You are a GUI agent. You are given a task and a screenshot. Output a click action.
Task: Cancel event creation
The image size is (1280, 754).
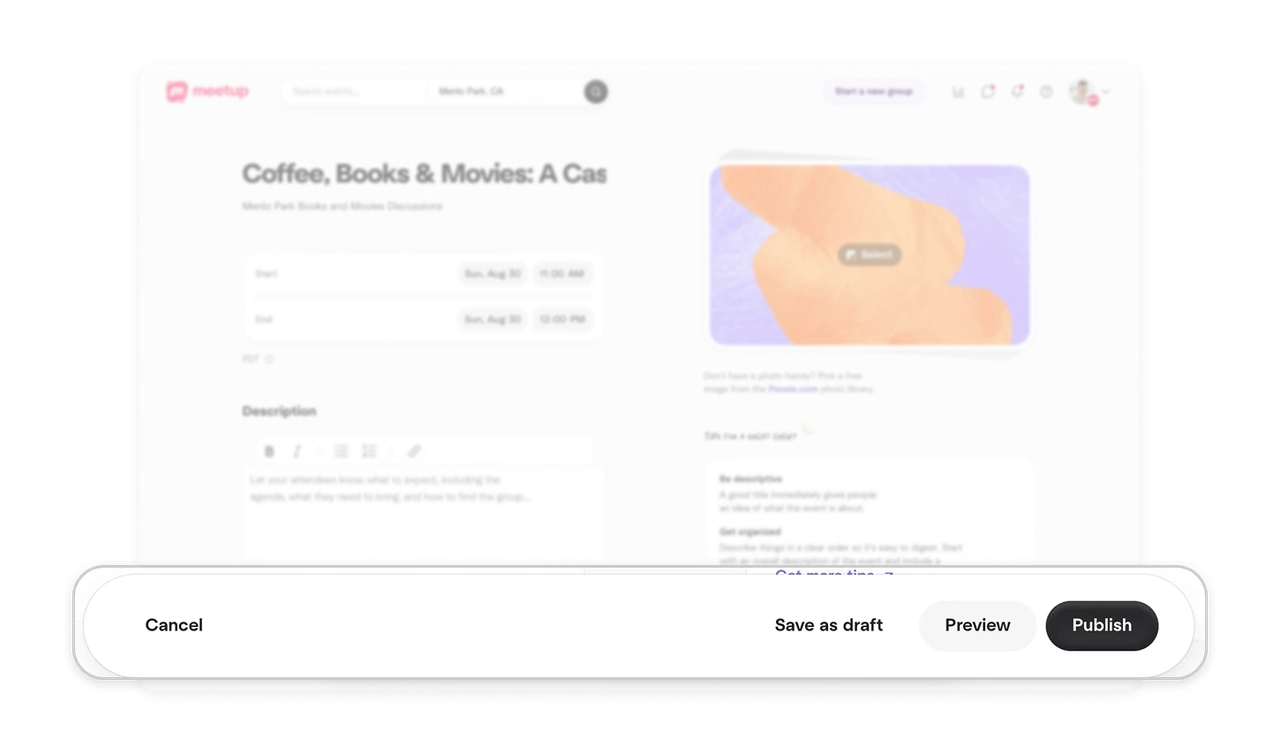[174, 626]
